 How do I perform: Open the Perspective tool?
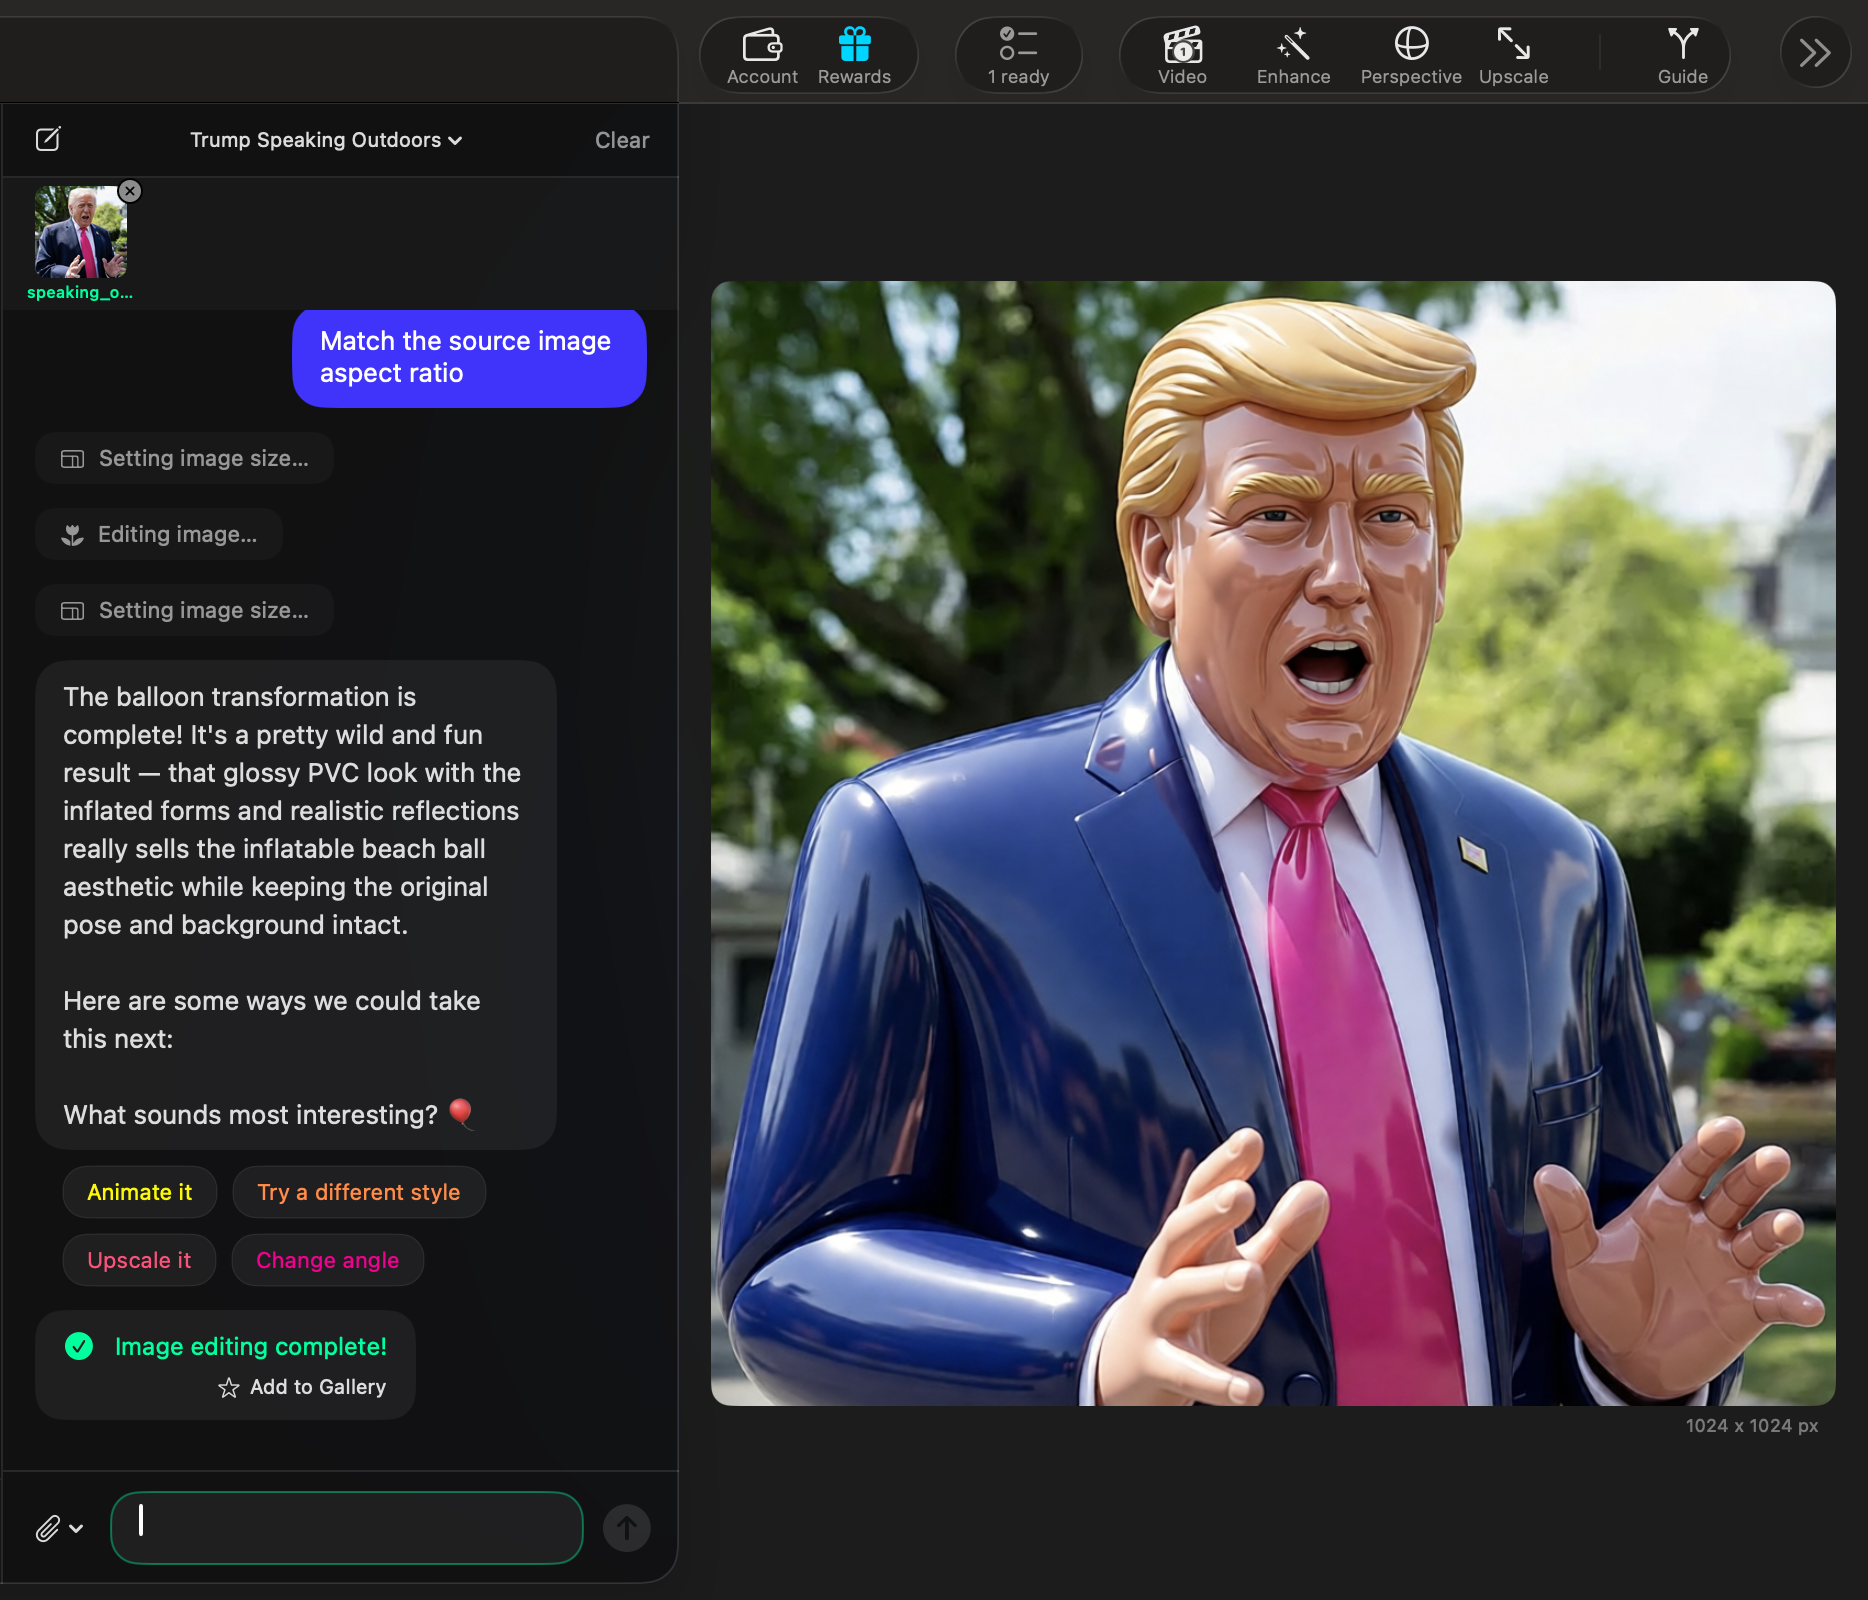point(1410,56)
